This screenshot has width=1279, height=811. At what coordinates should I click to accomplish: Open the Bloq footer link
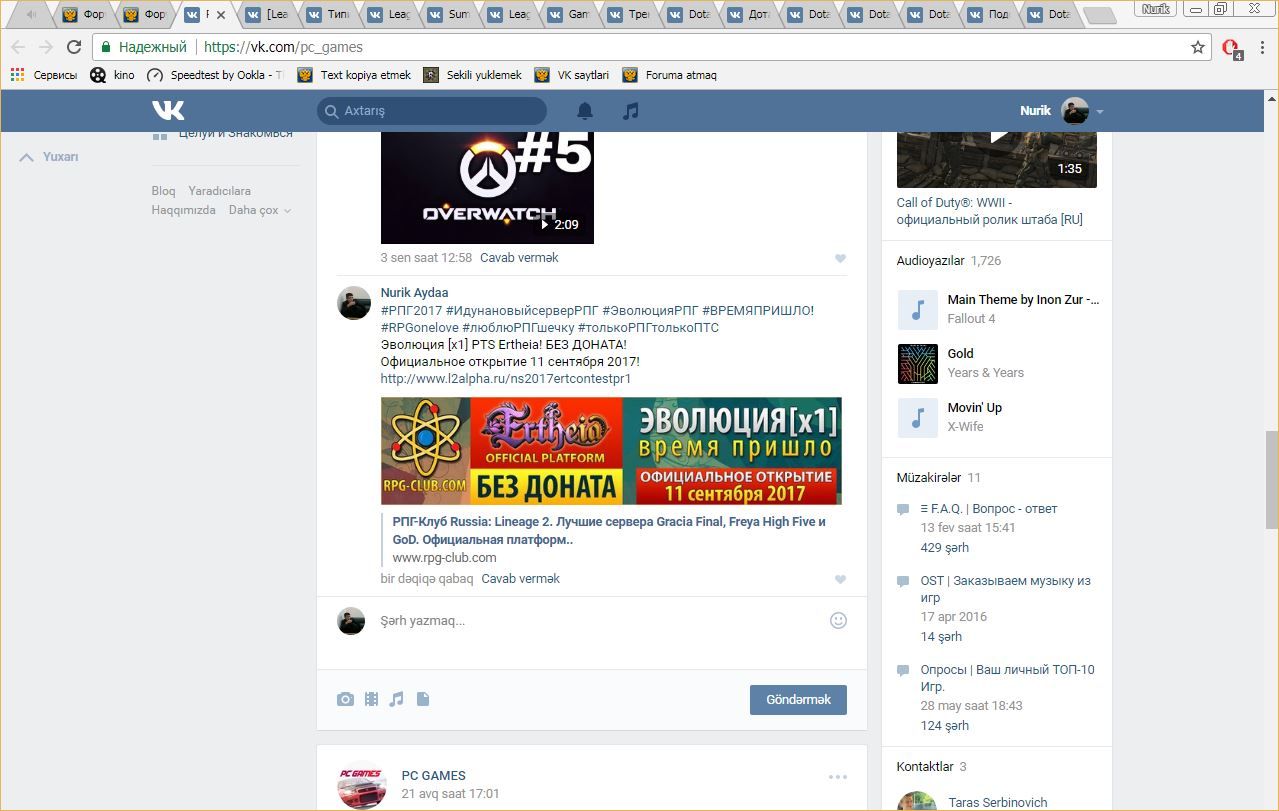(163, 191)
